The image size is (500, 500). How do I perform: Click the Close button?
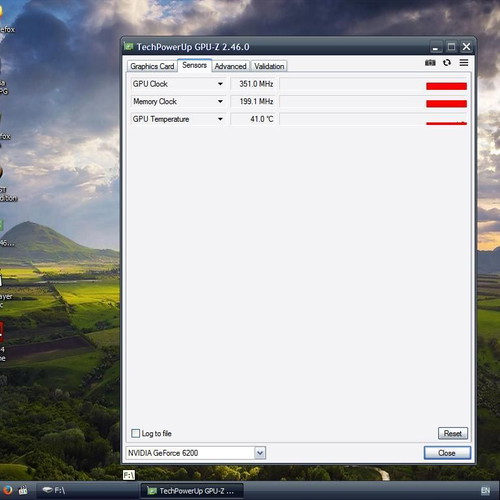click(x=447, y=453)
